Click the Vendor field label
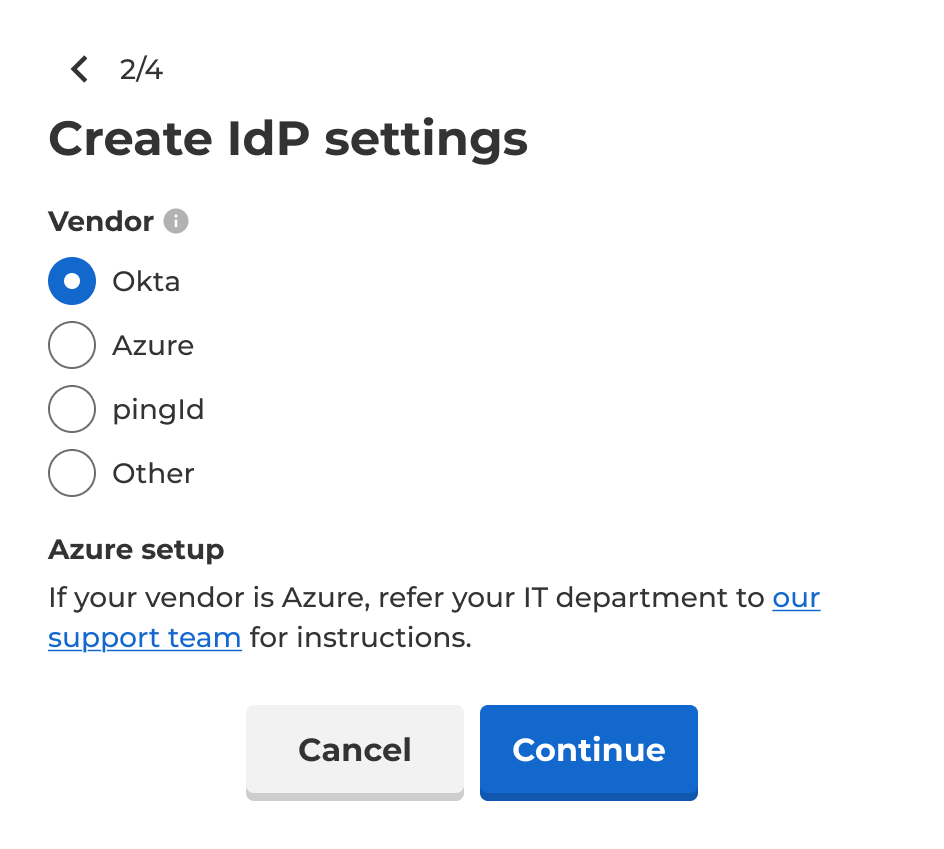 click(x=101, y=221)
